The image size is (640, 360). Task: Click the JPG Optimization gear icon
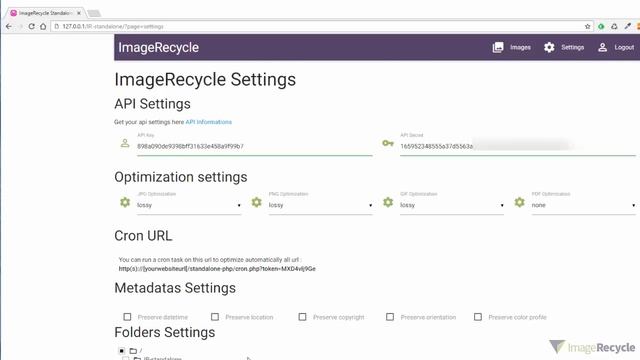(x=125, y=202)
